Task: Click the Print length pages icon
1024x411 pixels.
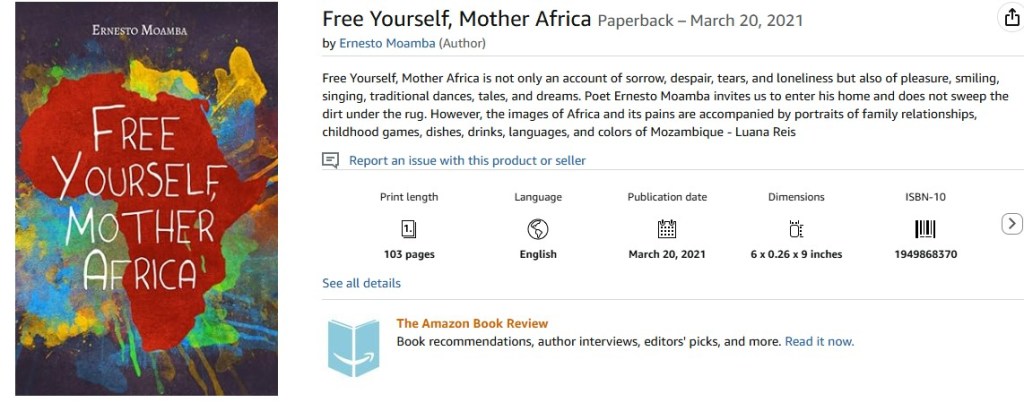Action: (x=408, y=228)
